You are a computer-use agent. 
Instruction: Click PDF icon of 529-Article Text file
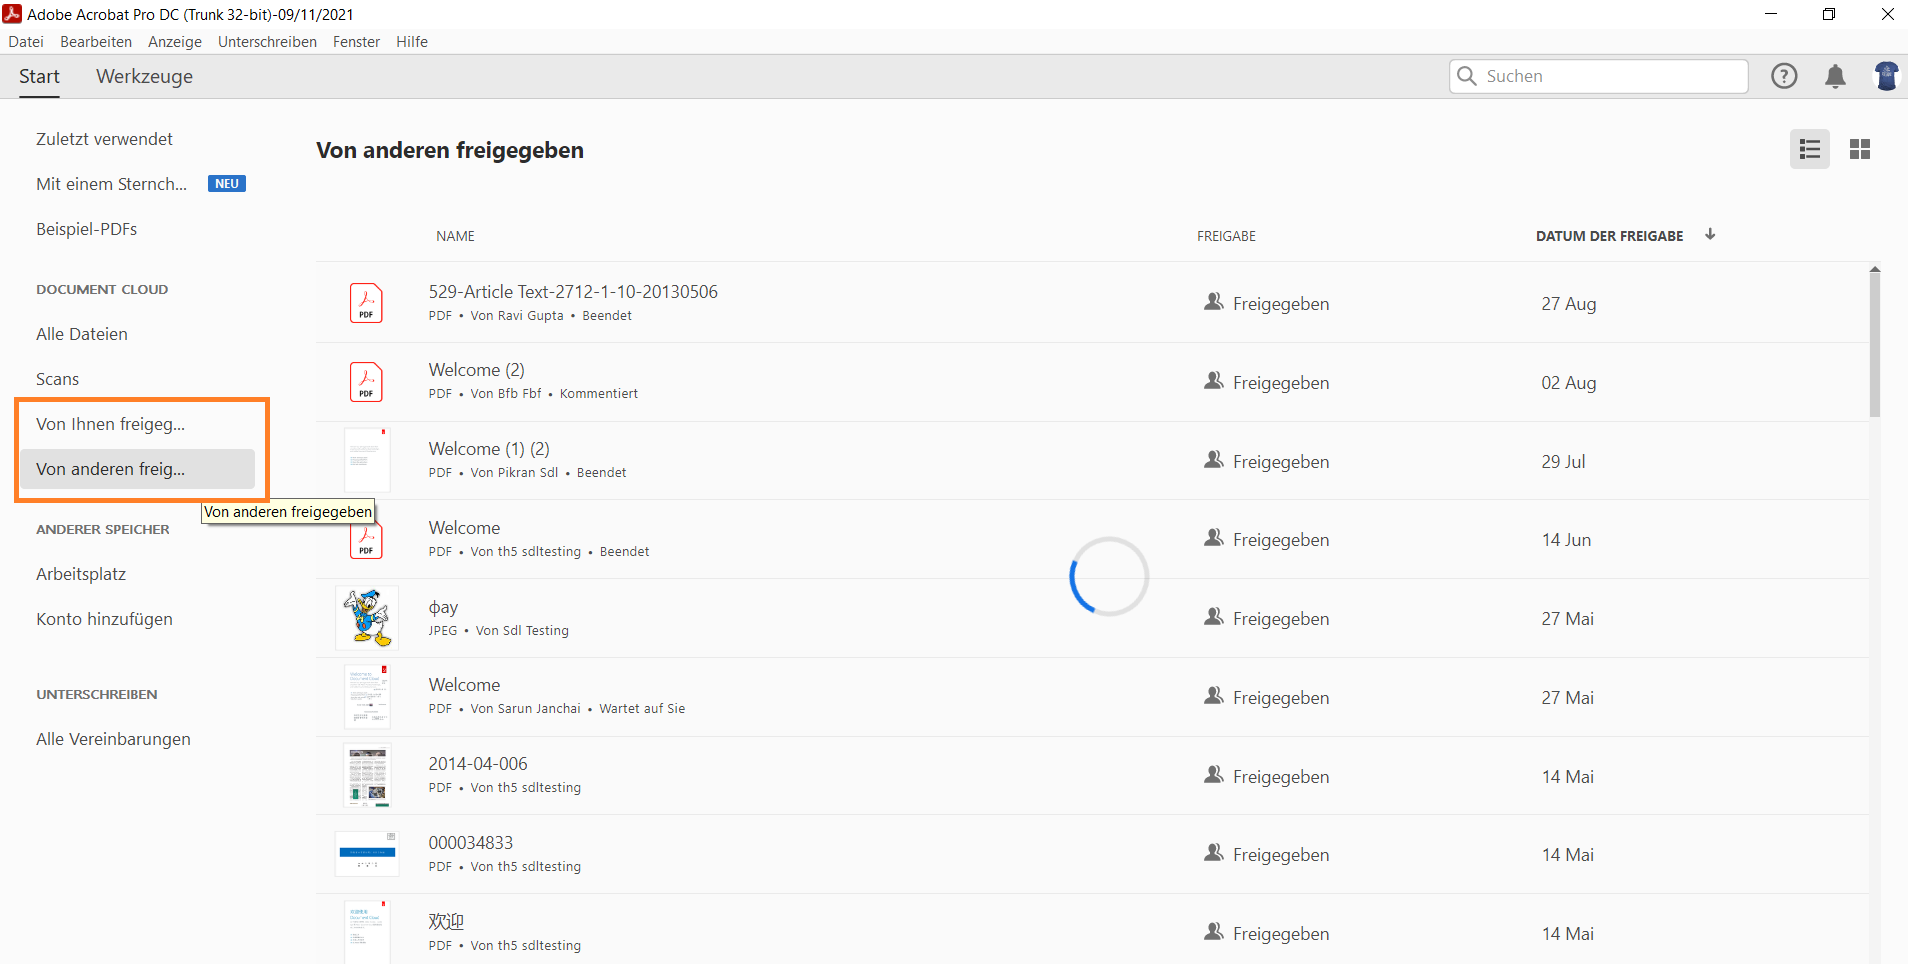click(x=366, y=303)
